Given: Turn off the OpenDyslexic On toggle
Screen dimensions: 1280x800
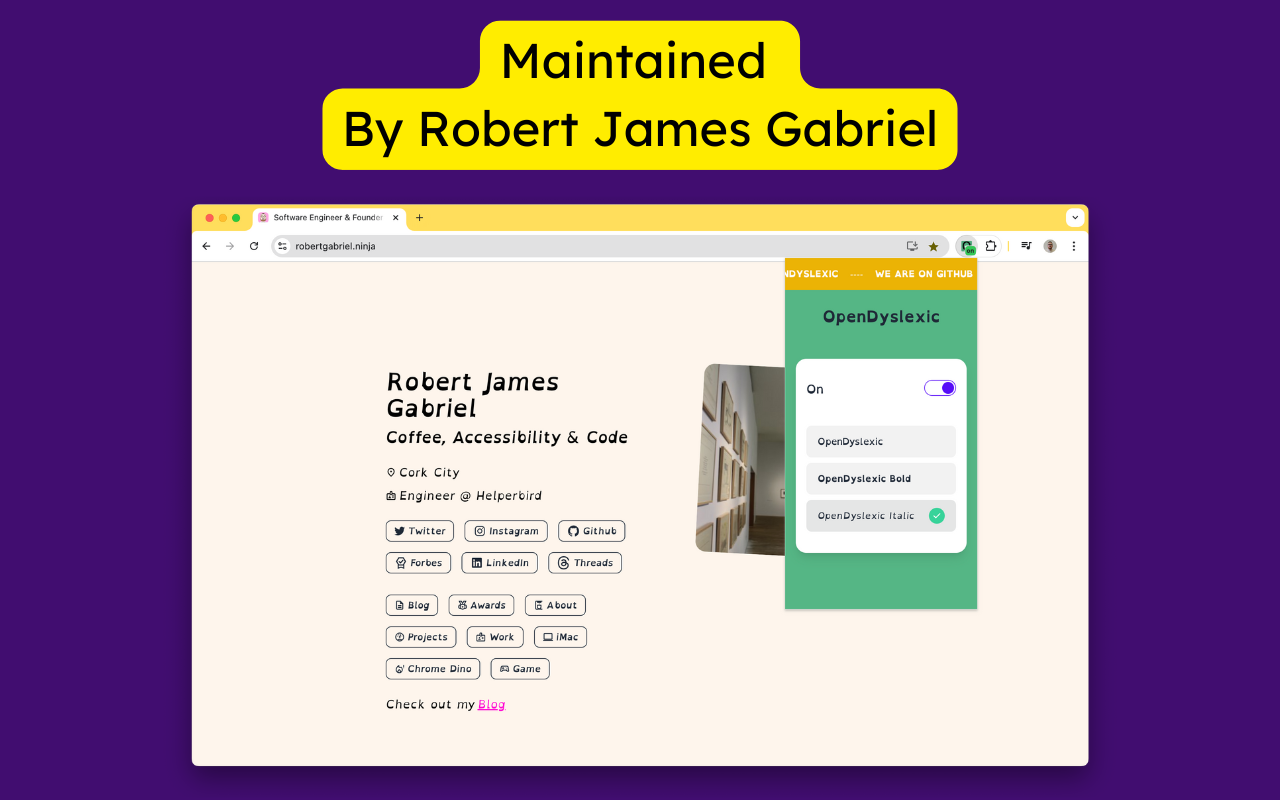Looking at the screenshot, I should (939, 388).
